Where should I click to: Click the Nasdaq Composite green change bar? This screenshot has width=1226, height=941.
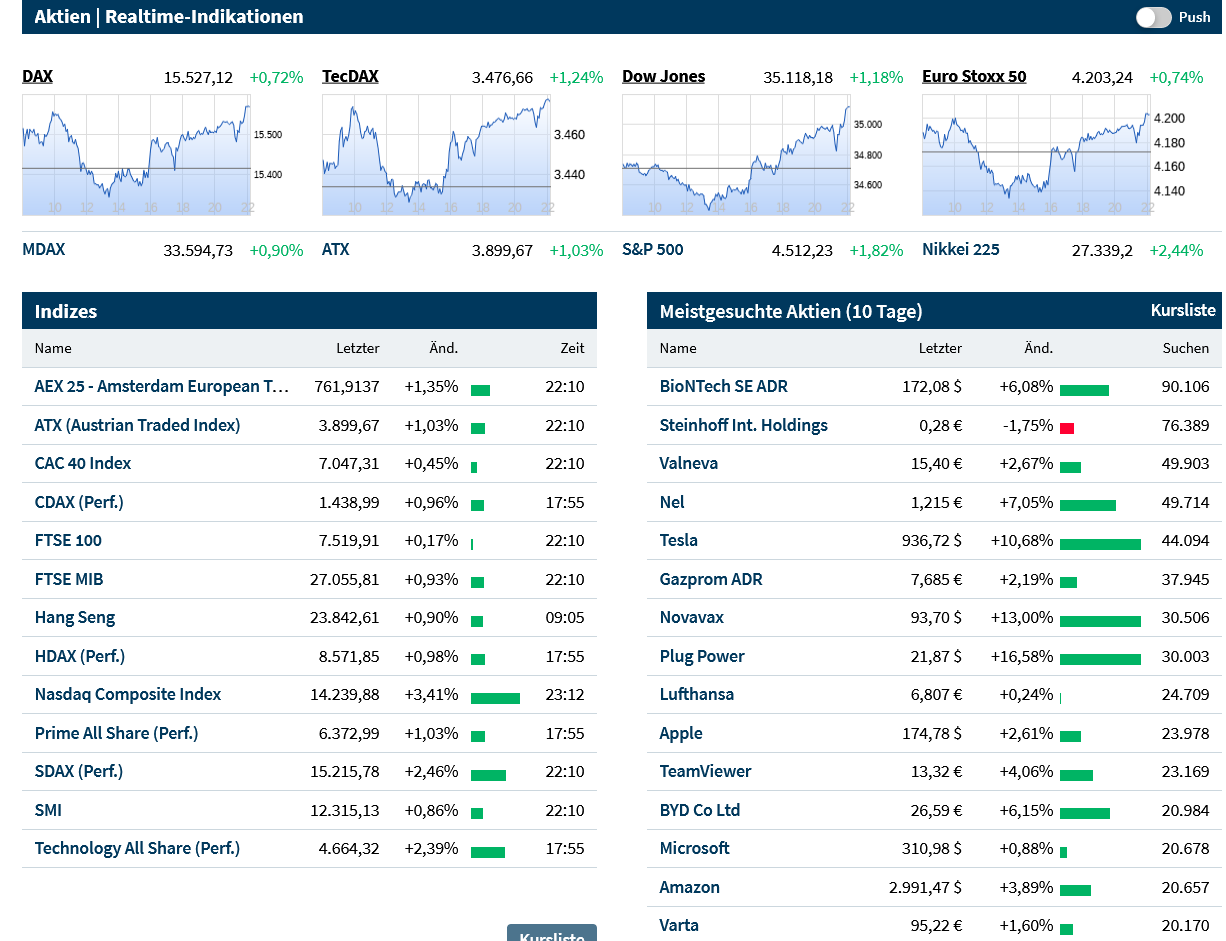click(x=495, y=698)
